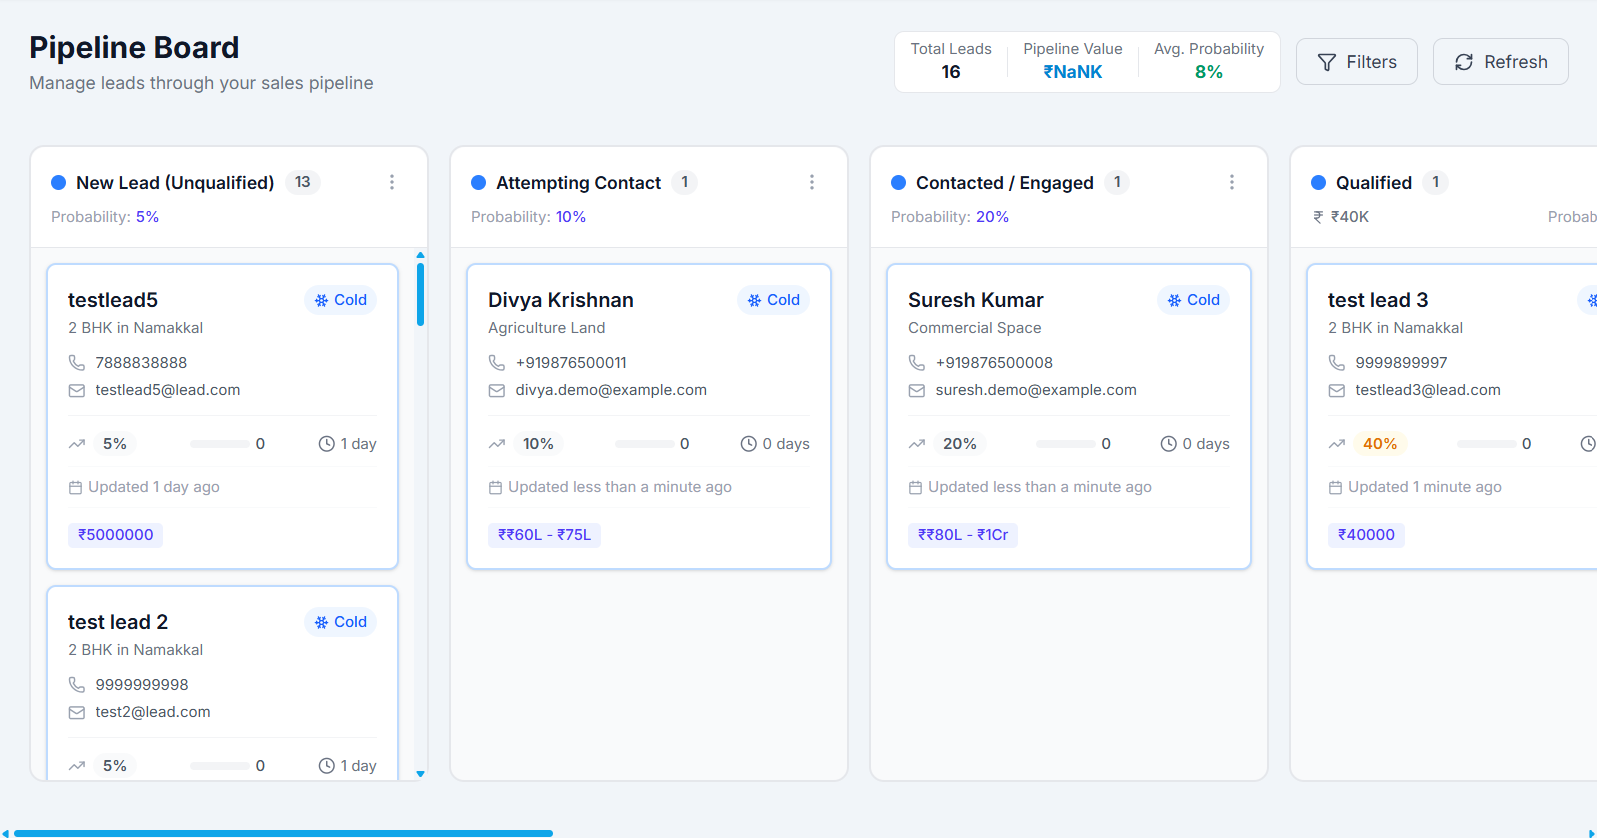Click phone icon on test lead 3 card

(x=1337, y=362)
